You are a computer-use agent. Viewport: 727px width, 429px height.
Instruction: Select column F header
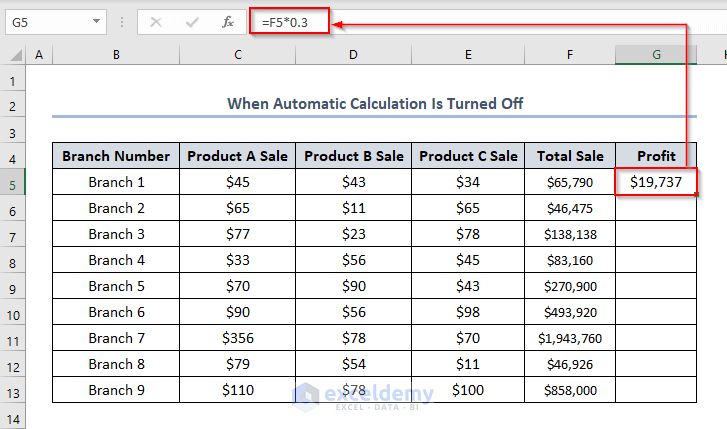click(x=570, y=55)
